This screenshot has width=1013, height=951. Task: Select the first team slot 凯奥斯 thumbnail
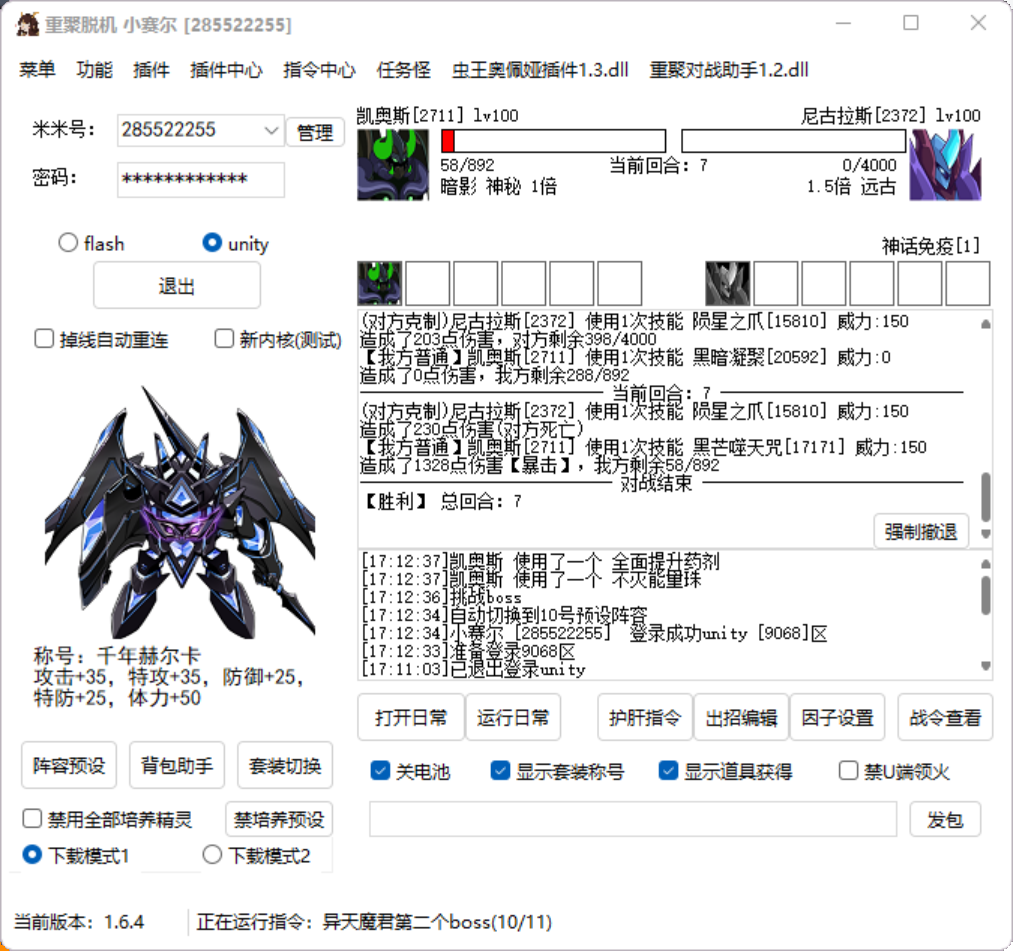coord(380,283)
